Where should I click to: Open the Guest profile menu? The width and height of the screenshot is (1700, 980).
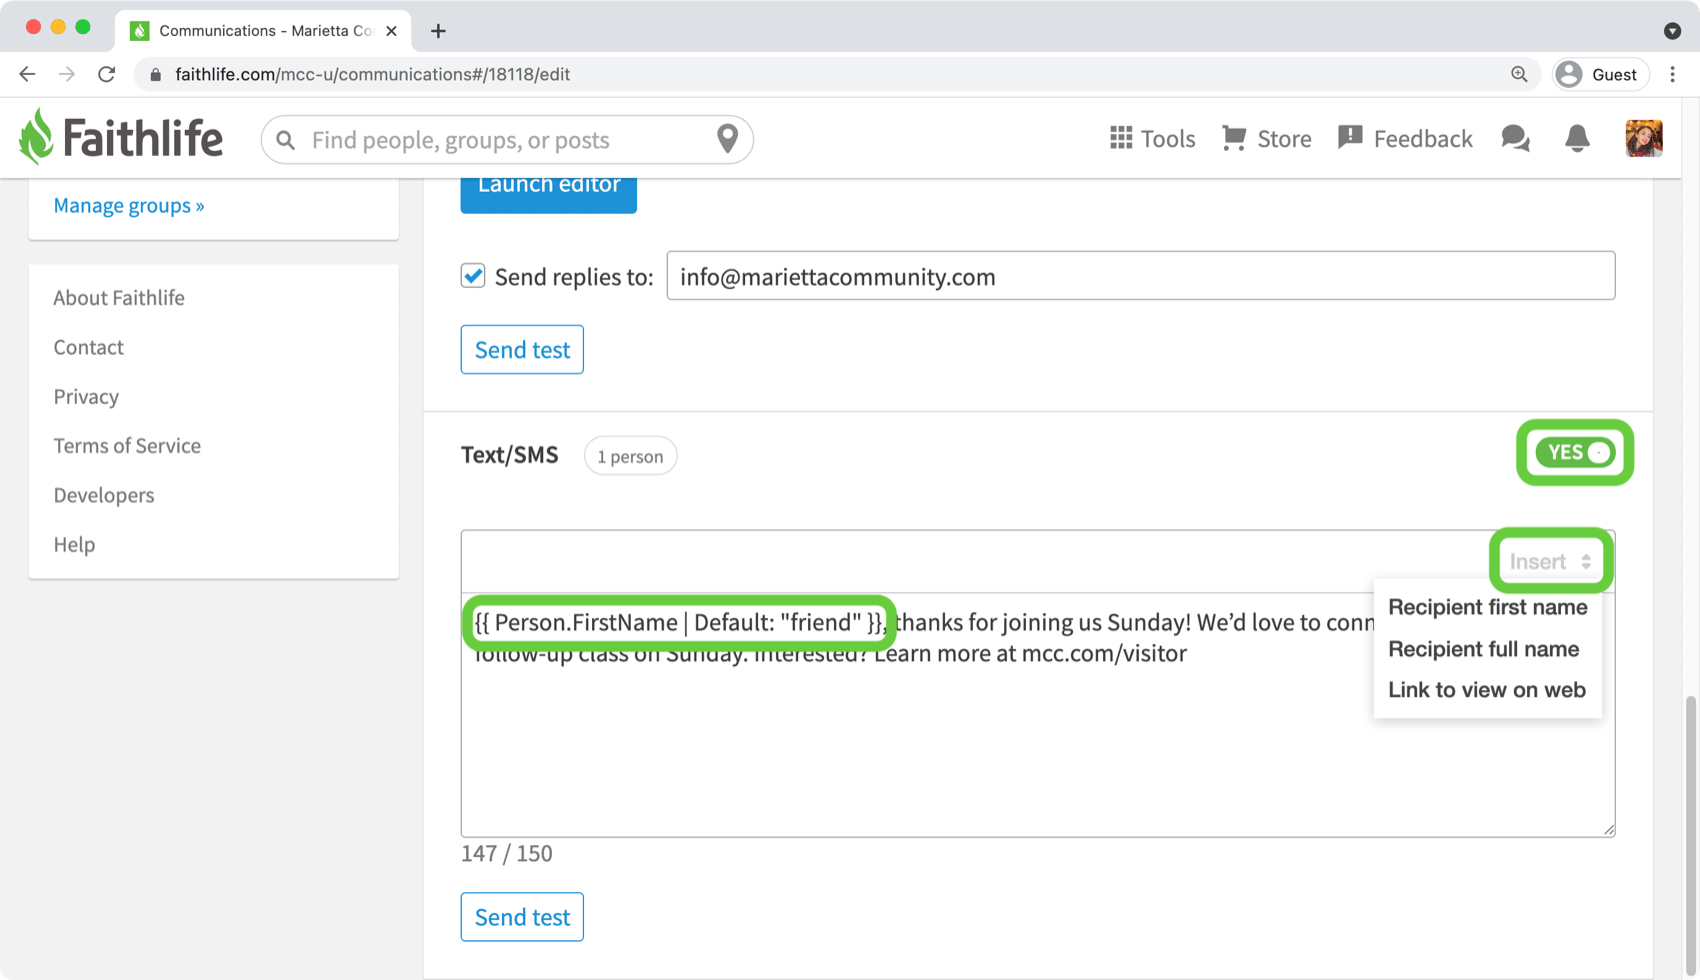tap(1600, 74)
